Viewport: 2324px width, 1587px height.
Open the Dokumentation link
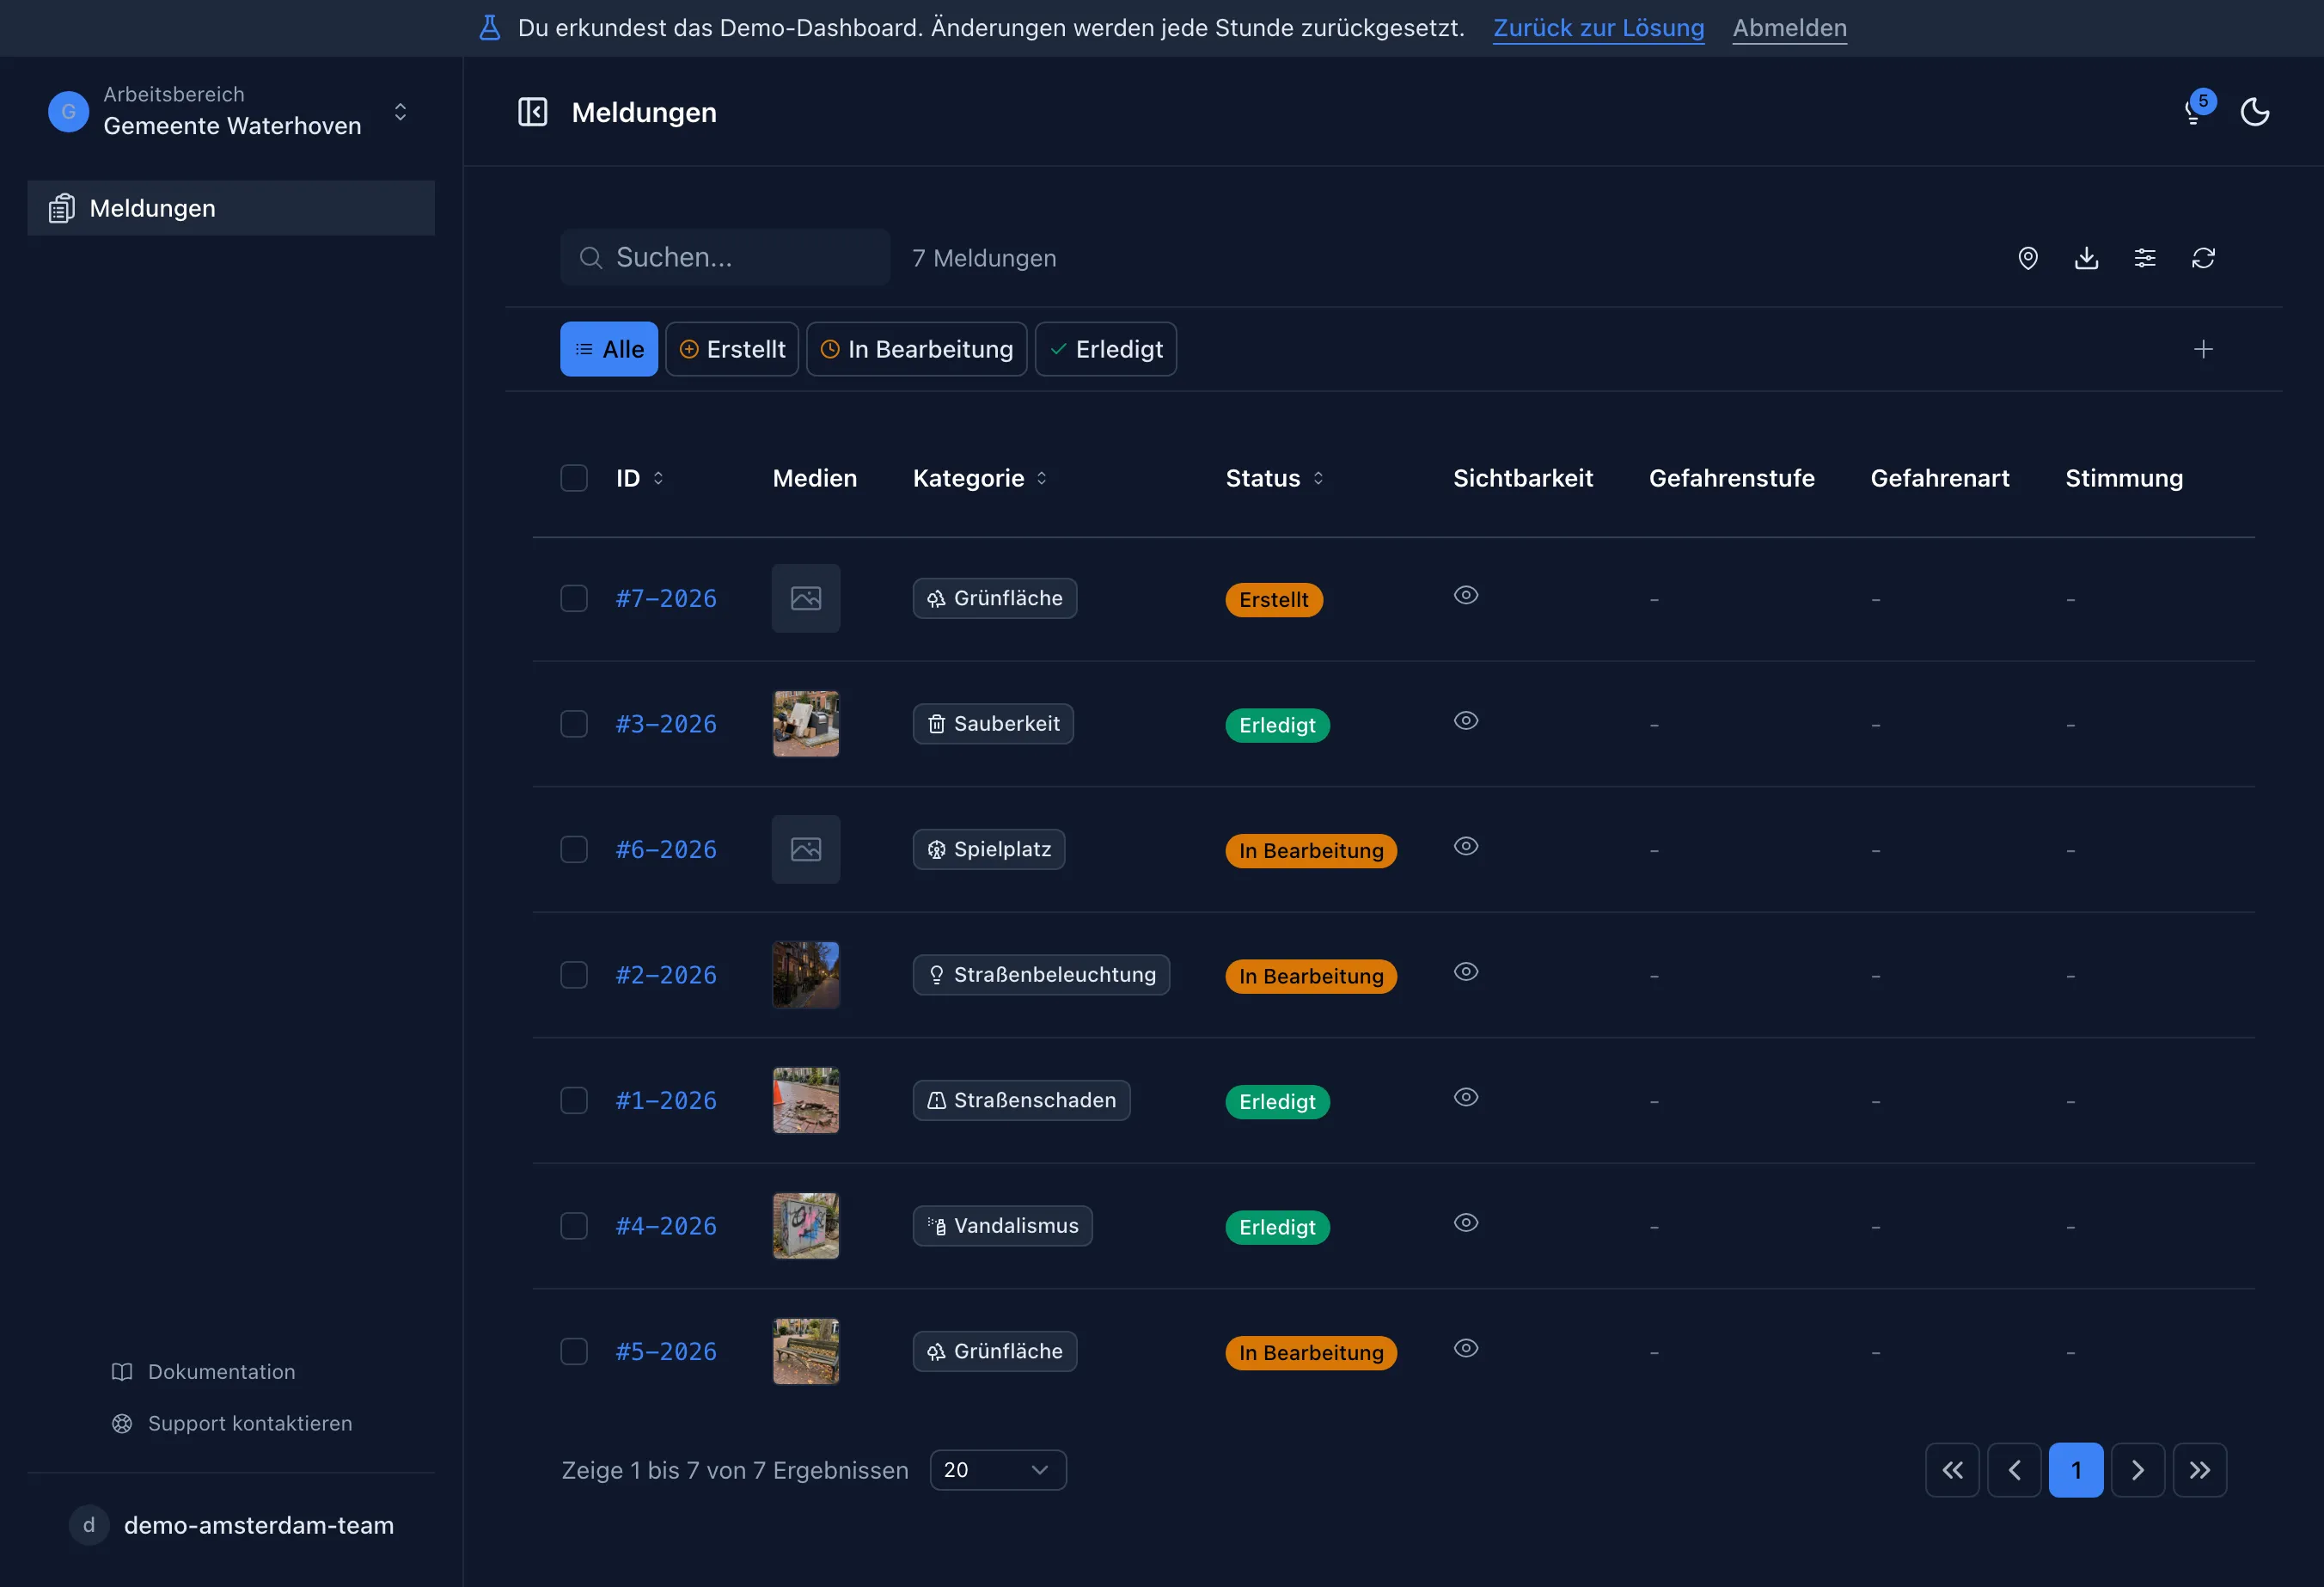[x=204, y=1372]
